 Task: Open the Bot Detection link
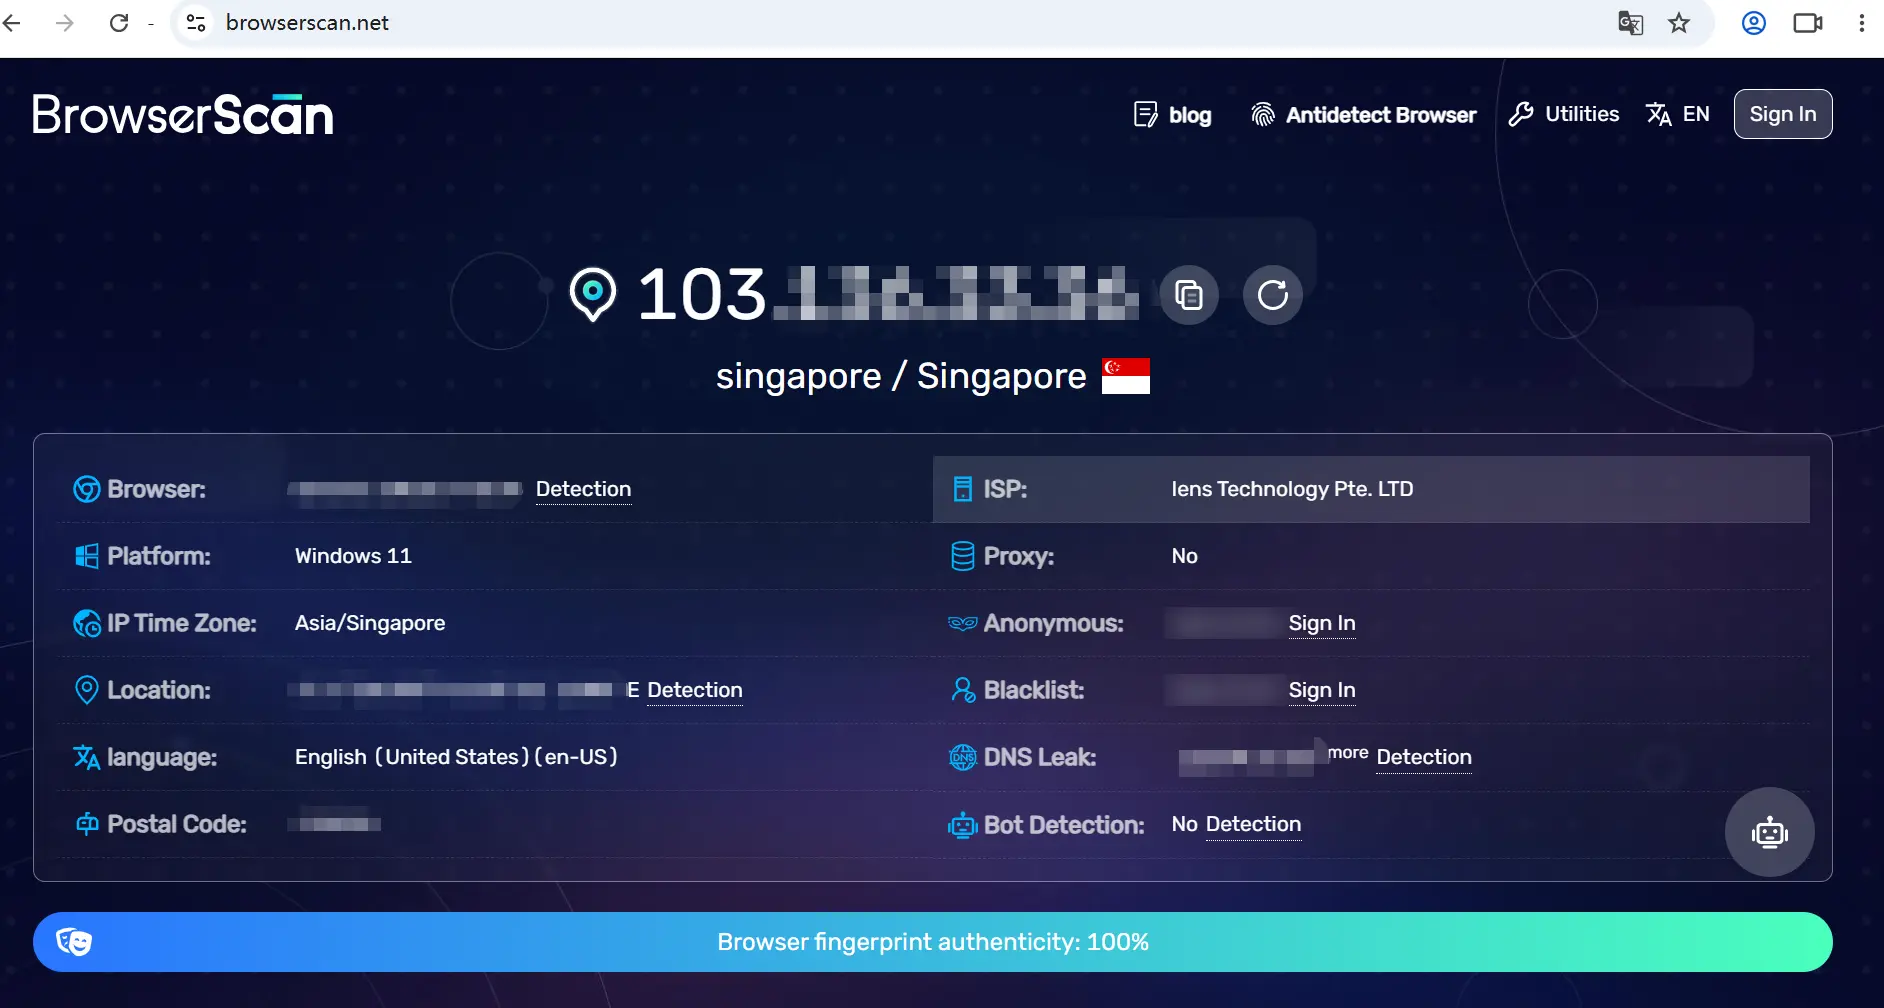[x=1253, y=824]
